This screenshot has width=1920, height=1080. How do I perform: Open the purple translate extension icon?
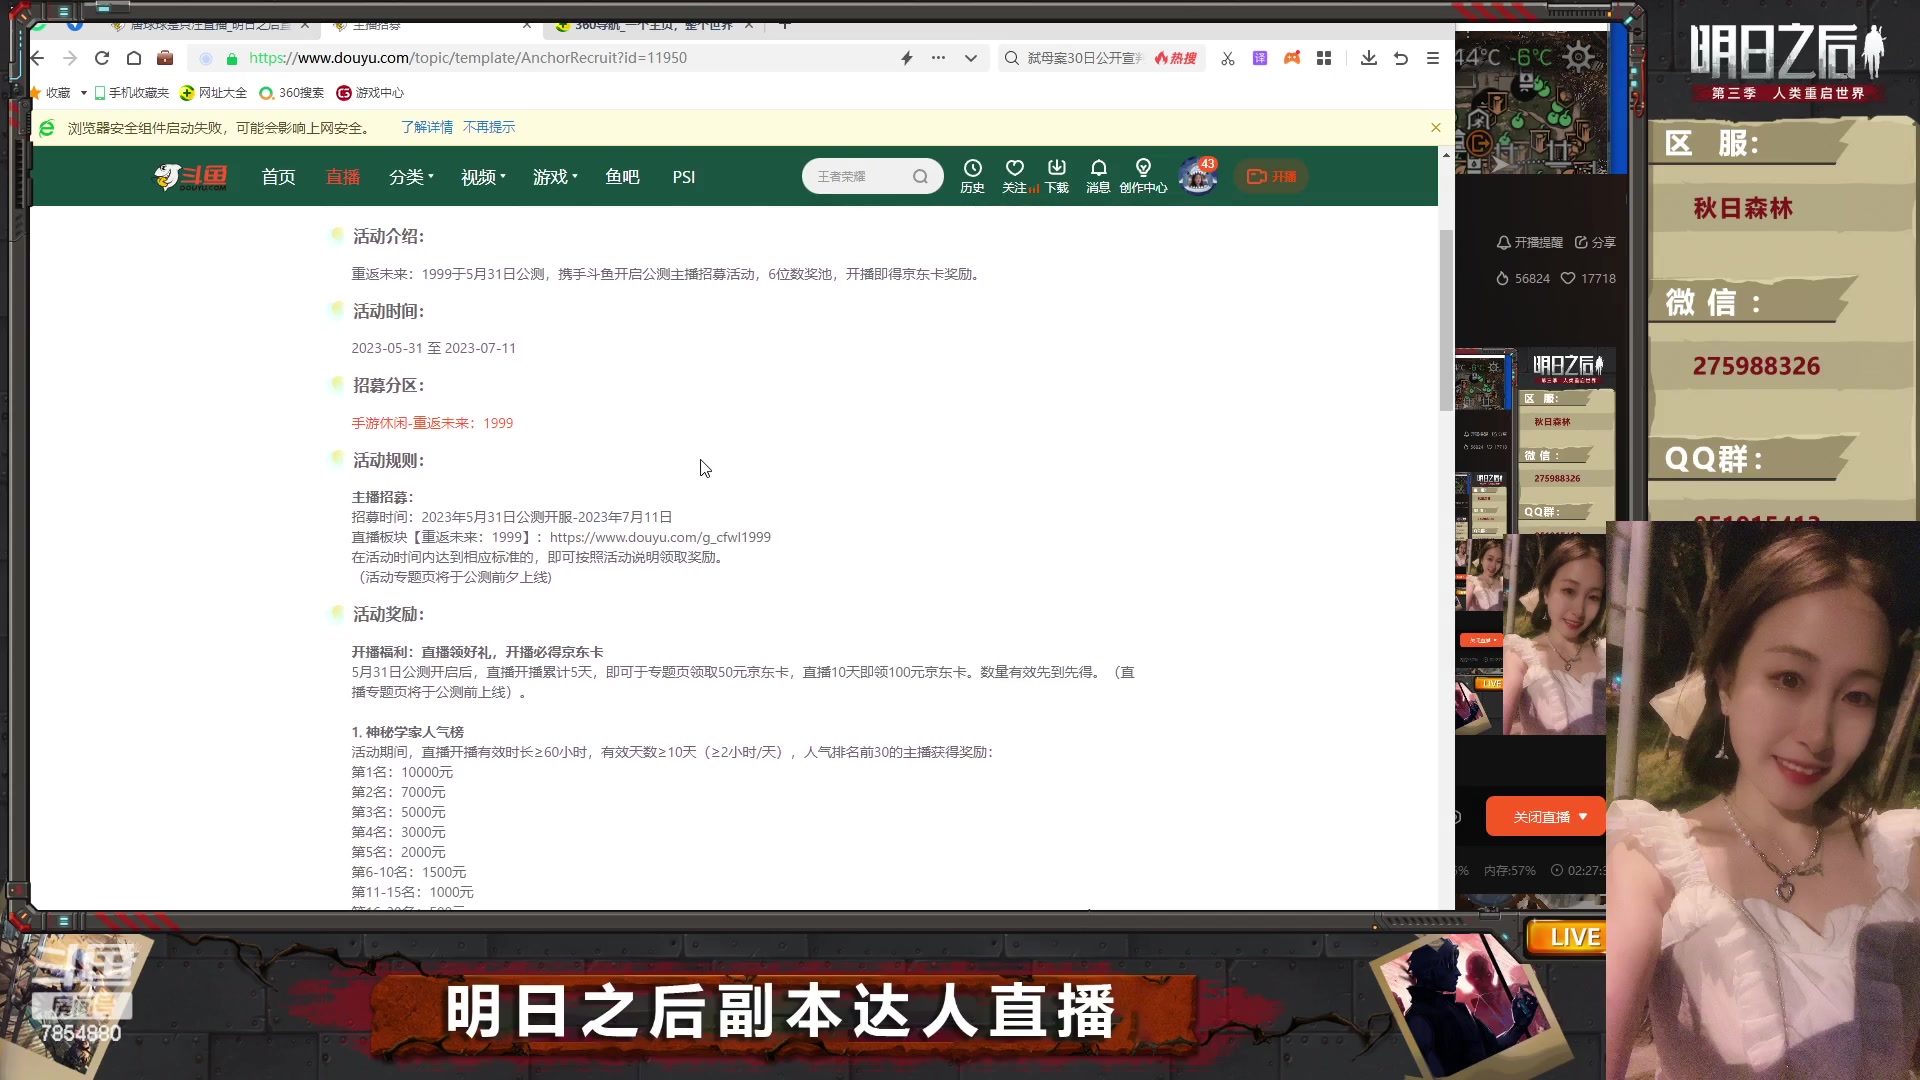pyautogui.click(x=1260, y=58)
